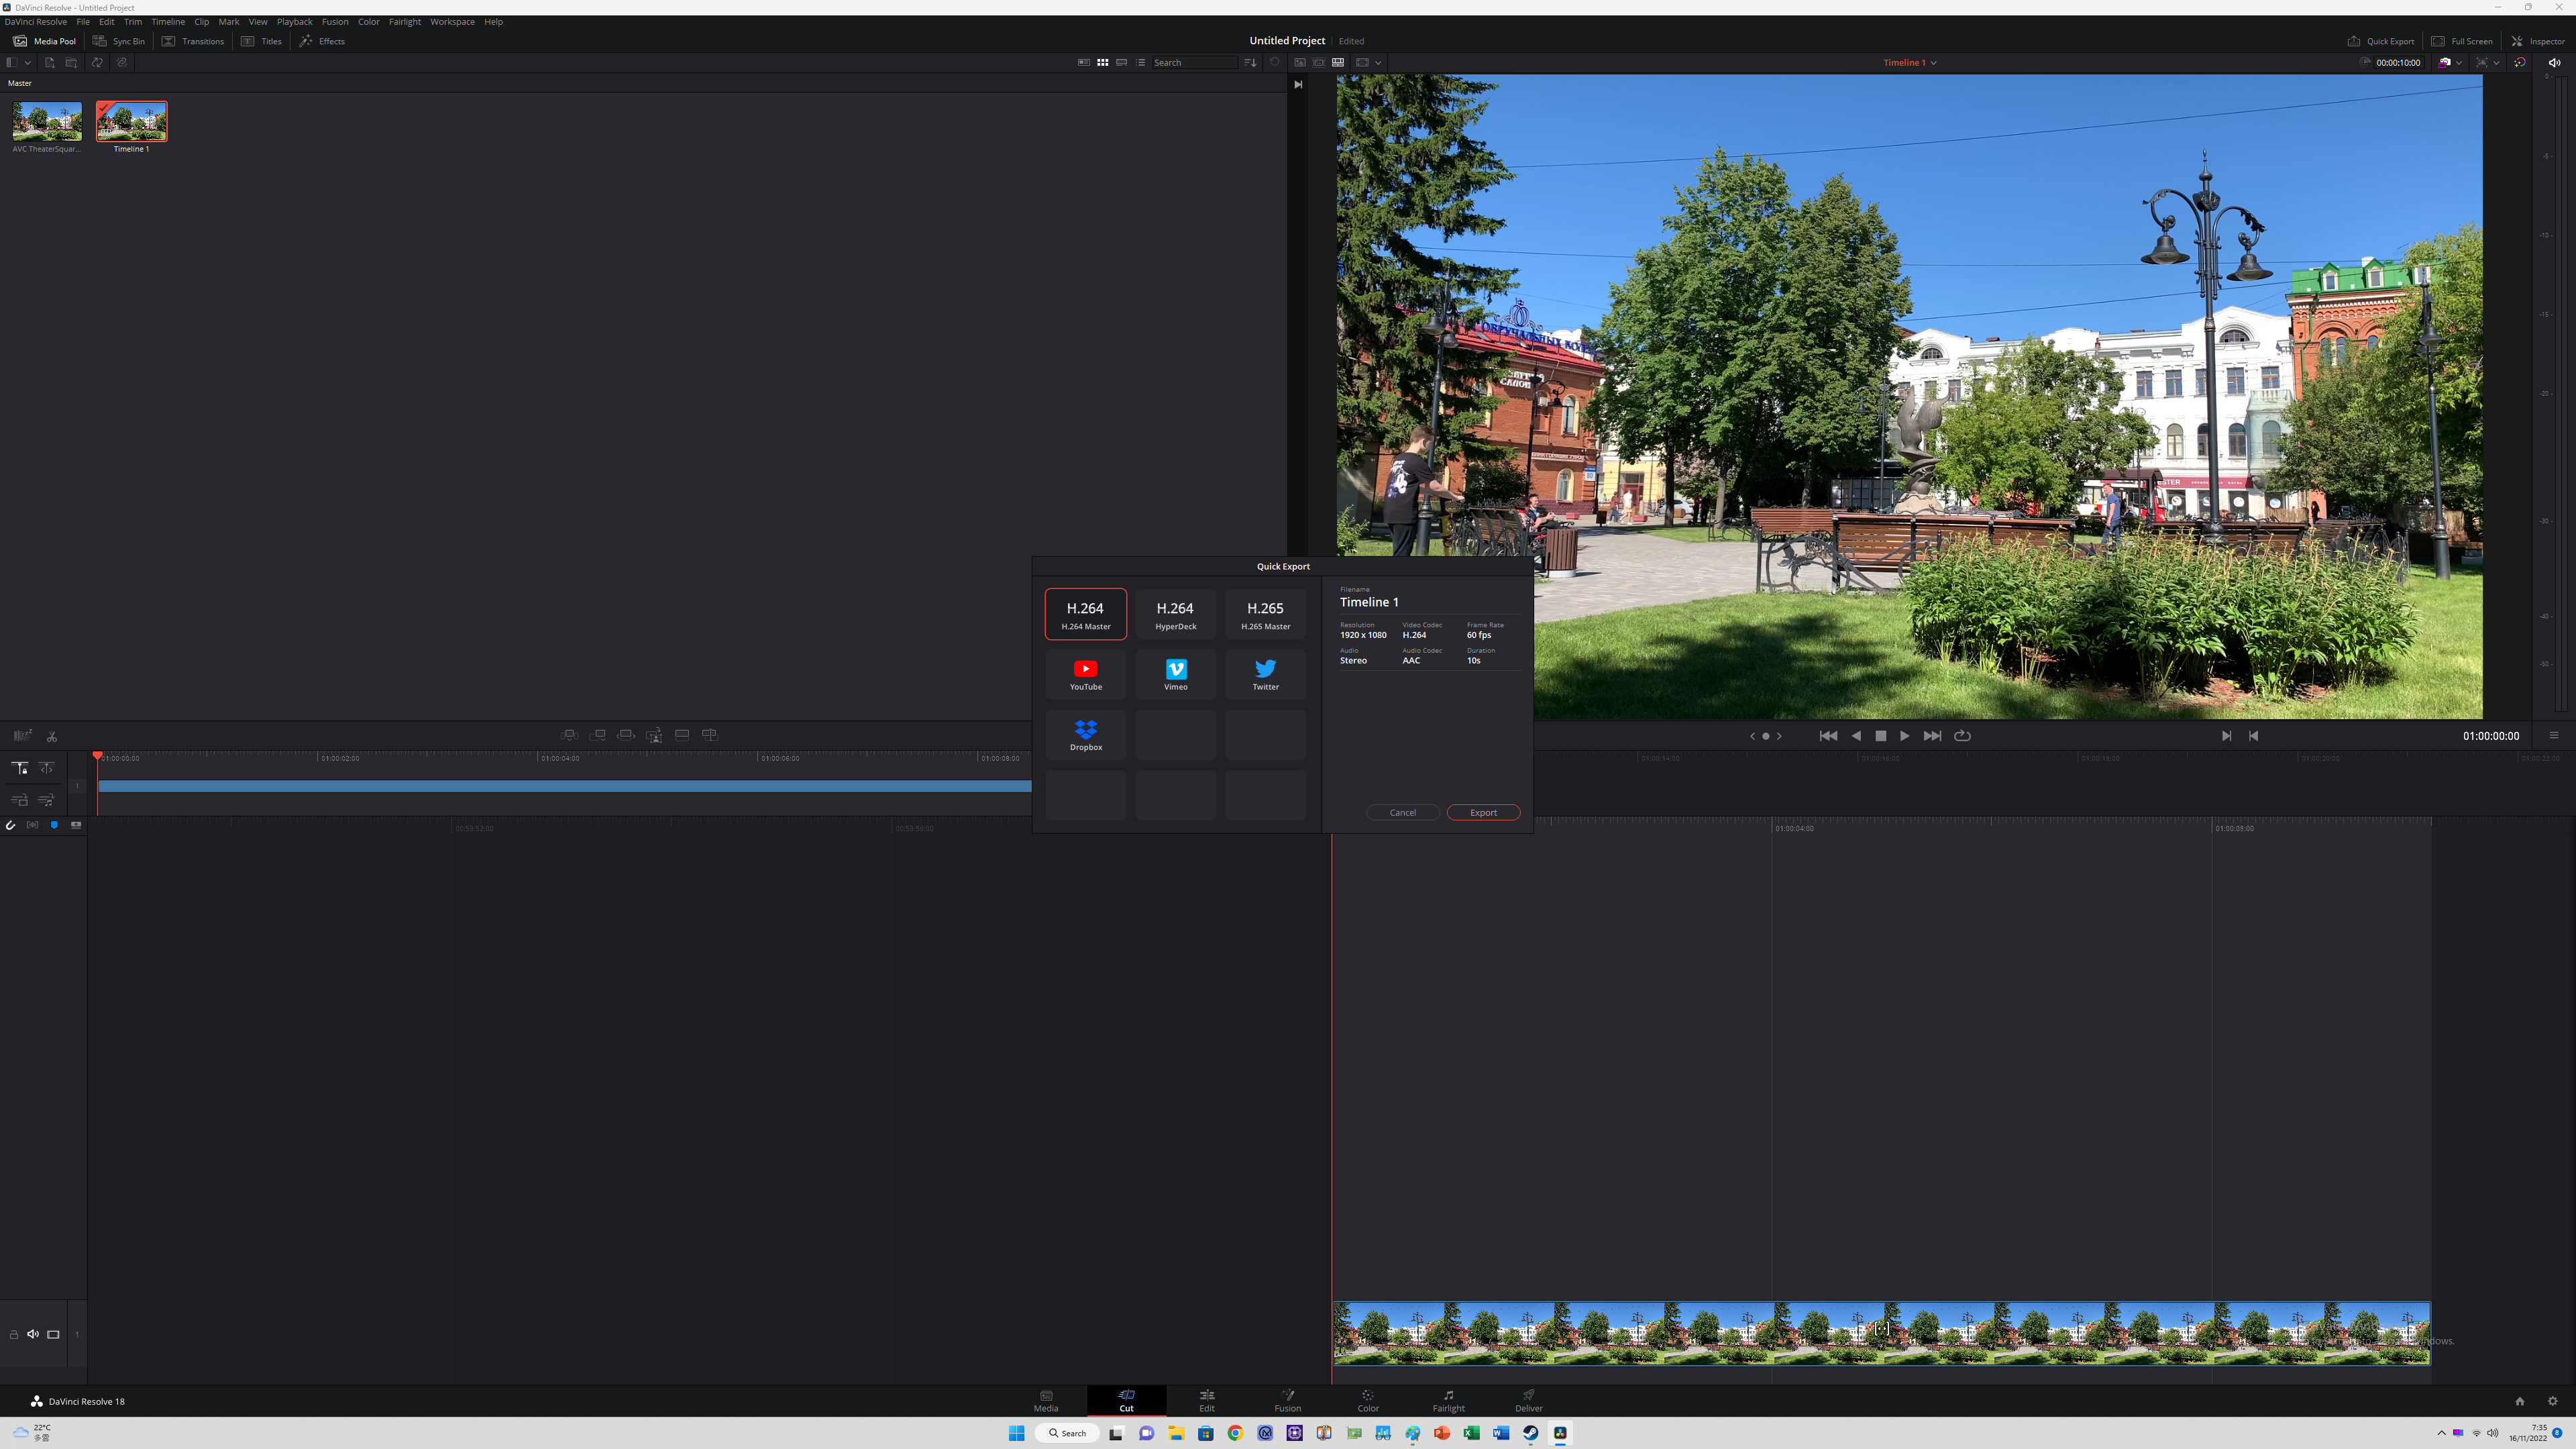Screen dimensions: 2576x1449
Task: Click the import media icon
Action: 49,62
